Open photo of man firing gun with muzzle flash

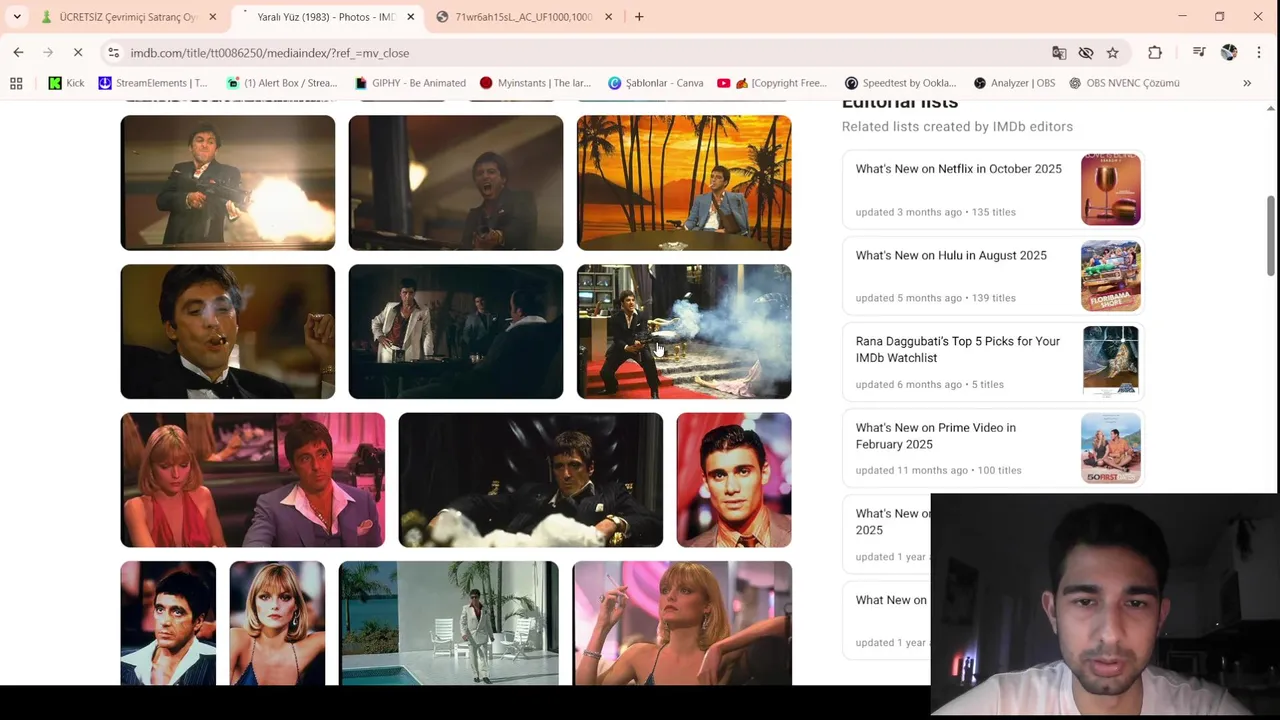coord(228,183)
